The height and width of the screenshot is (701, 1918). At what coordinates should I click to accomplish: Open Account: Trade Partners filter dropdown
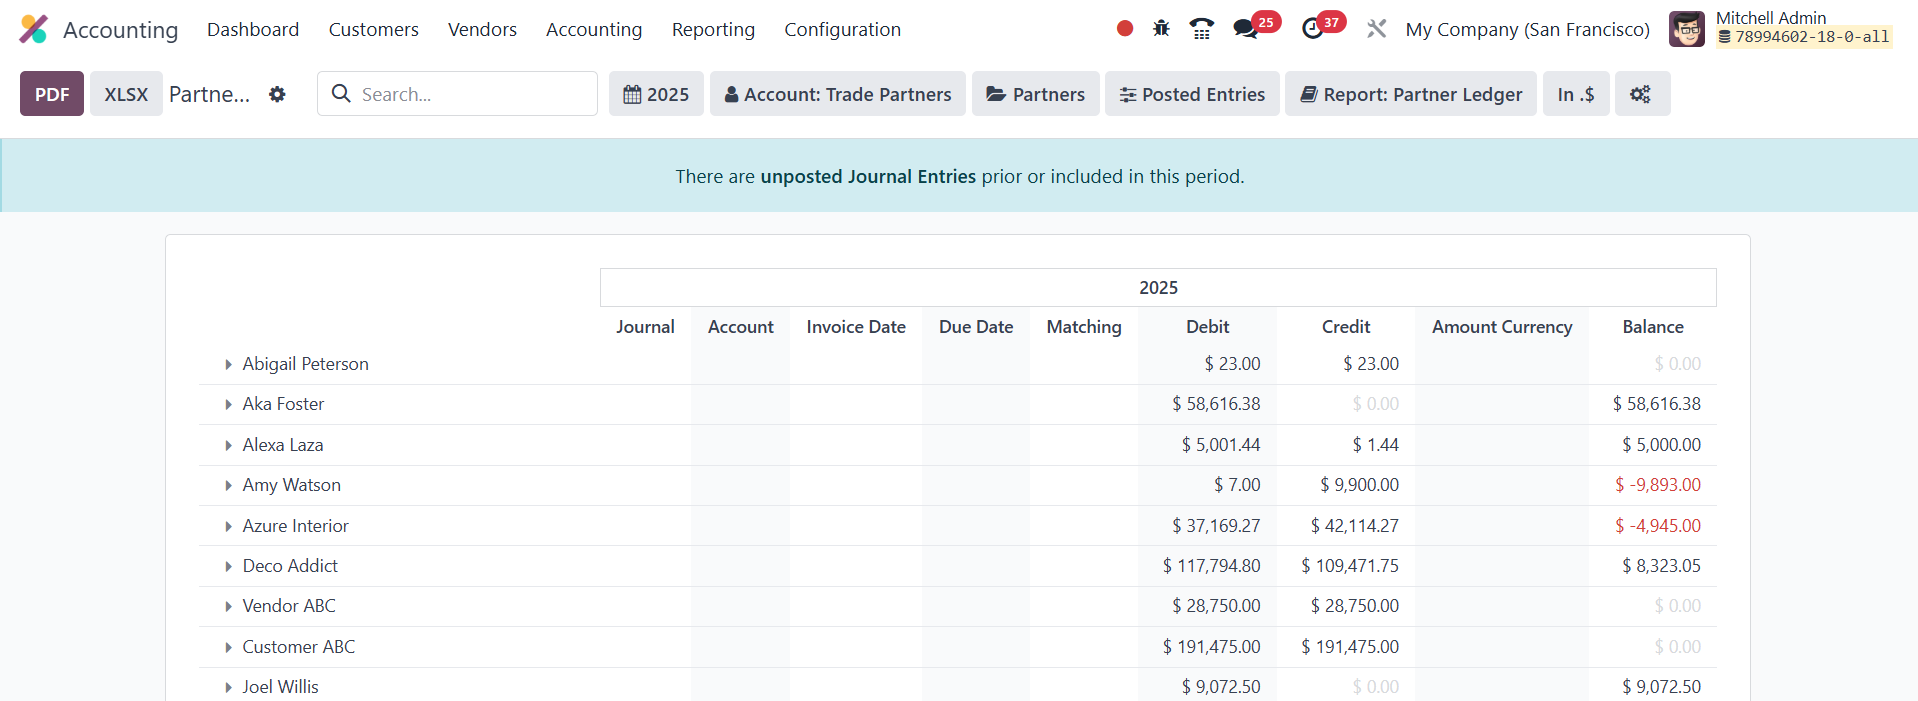(837, 94)
